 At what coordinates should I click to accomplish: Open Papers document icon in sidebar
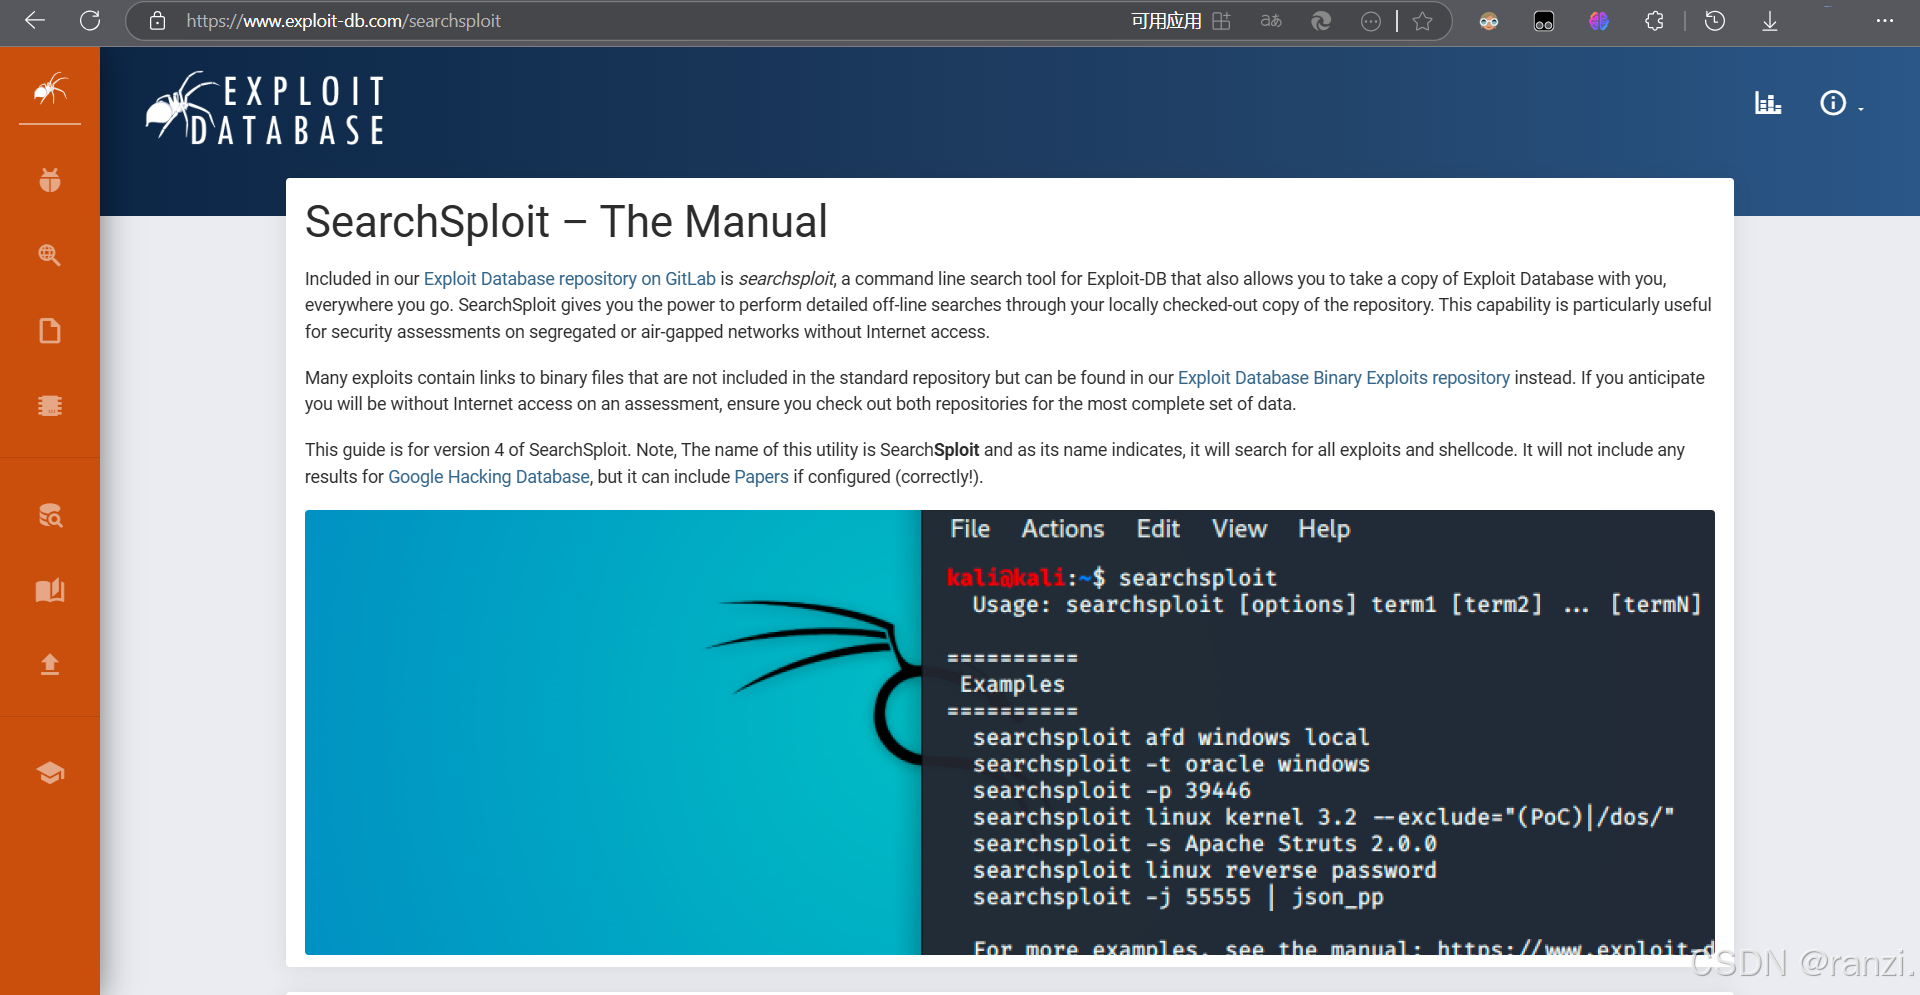50,331
